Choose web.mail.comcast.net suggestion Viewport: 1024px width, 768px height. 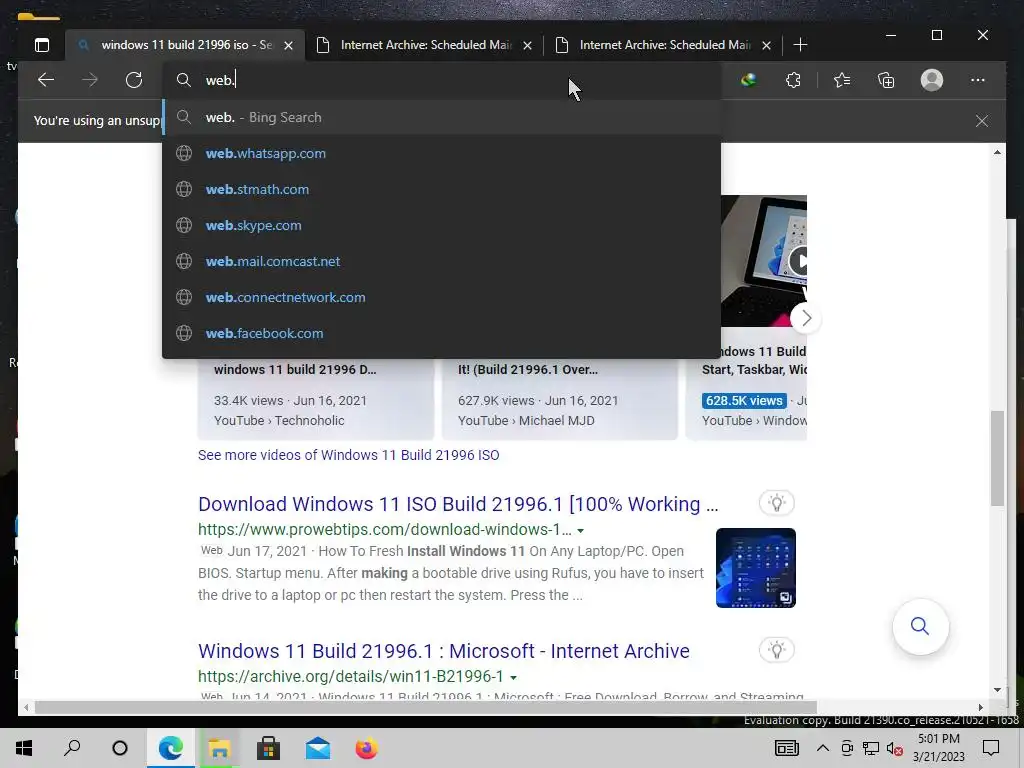441,261
